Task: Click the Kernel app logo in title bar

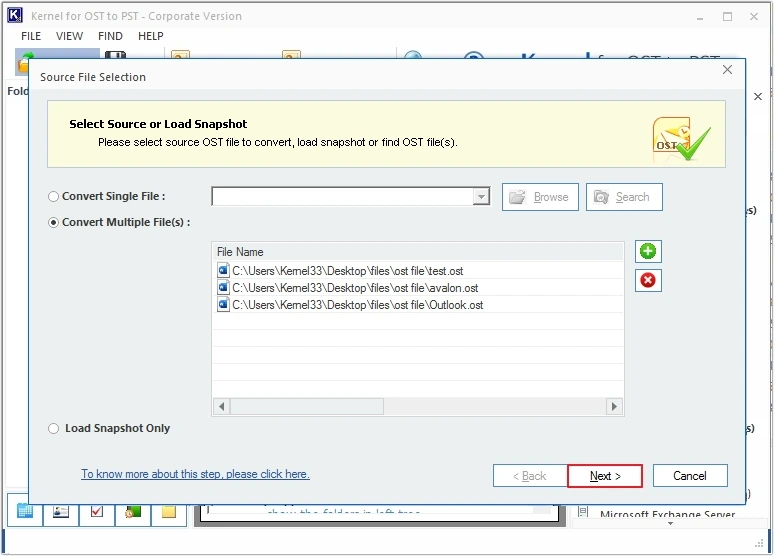Action: pyautogui.click(x=14, y=15)
